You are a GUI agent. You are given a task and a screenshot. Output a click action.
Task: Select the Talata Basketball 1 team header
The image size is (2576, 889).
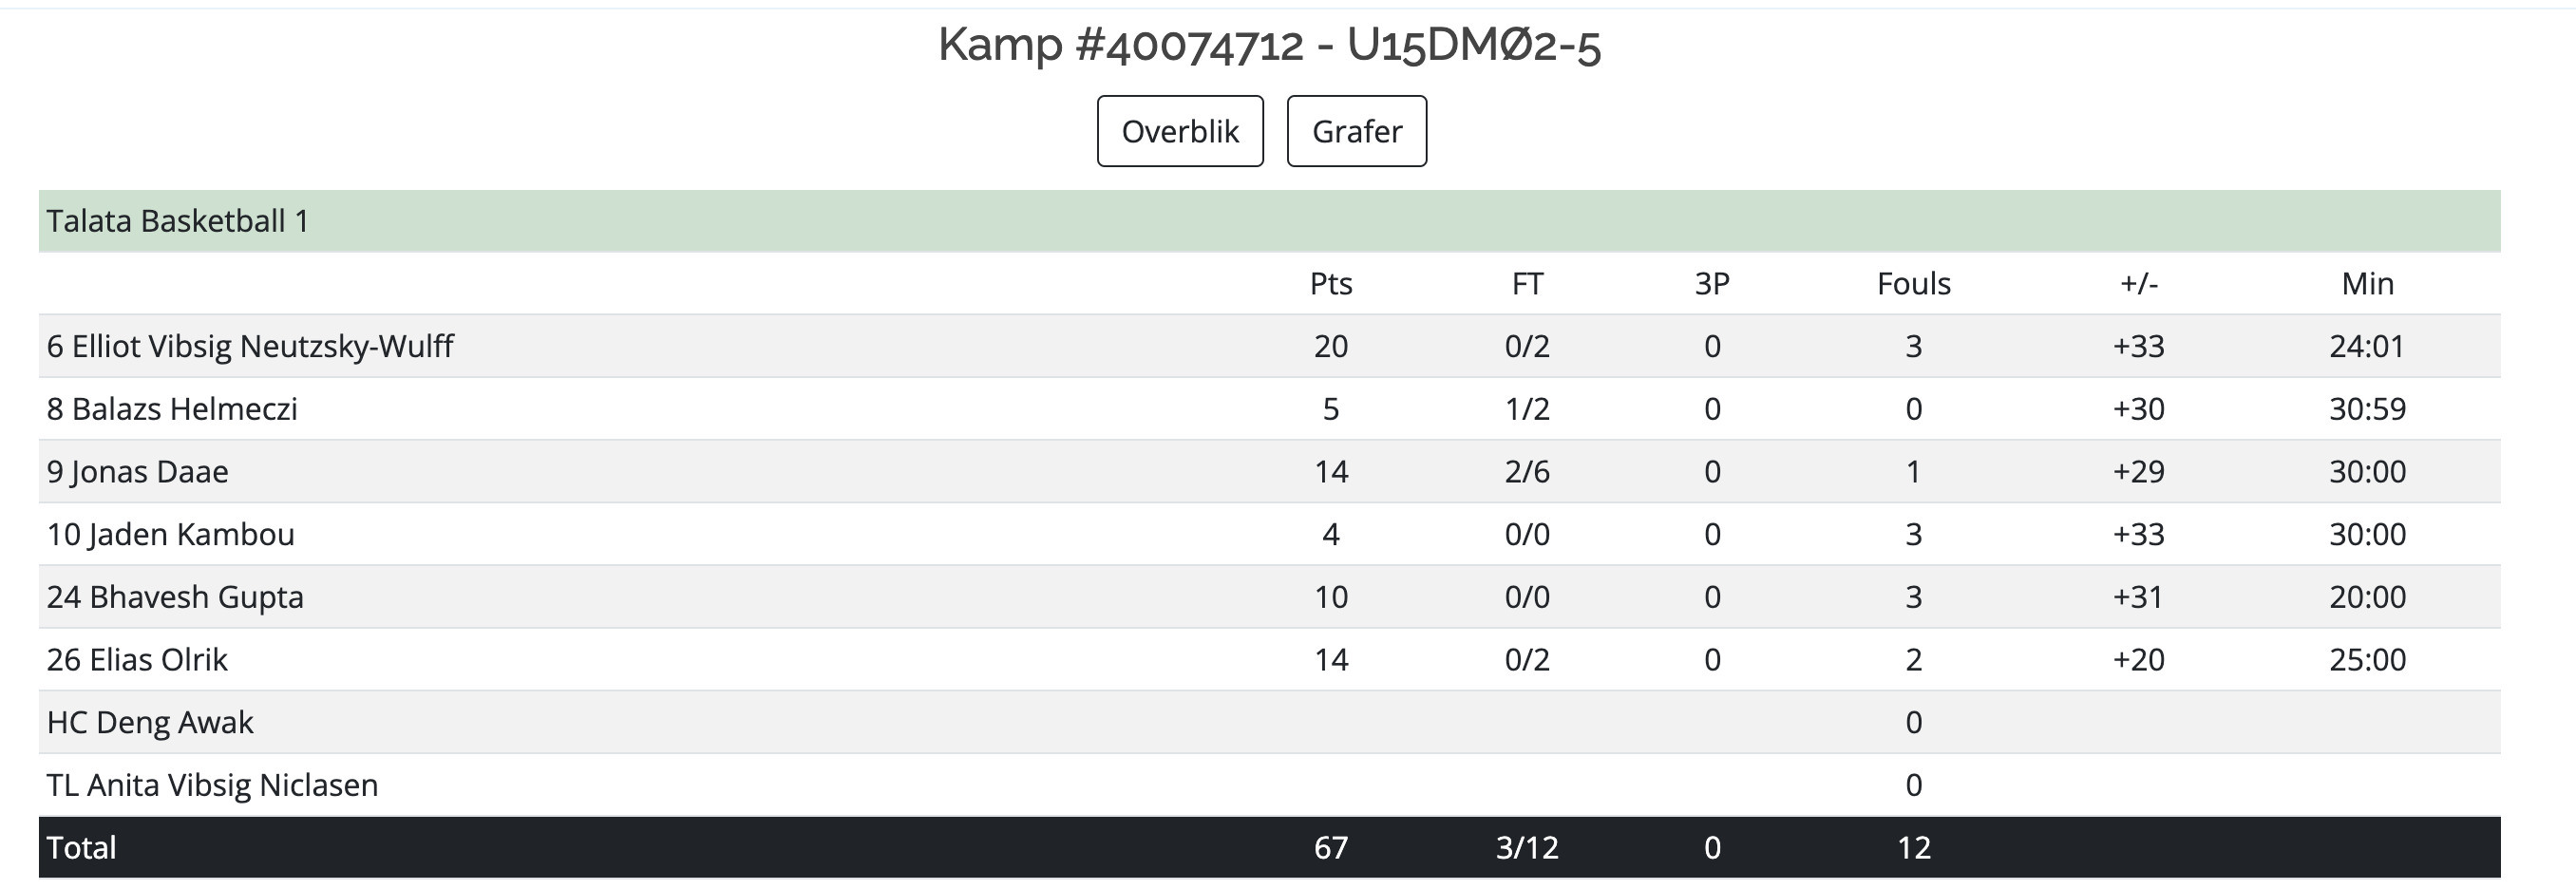click(x=1269, y=221)
